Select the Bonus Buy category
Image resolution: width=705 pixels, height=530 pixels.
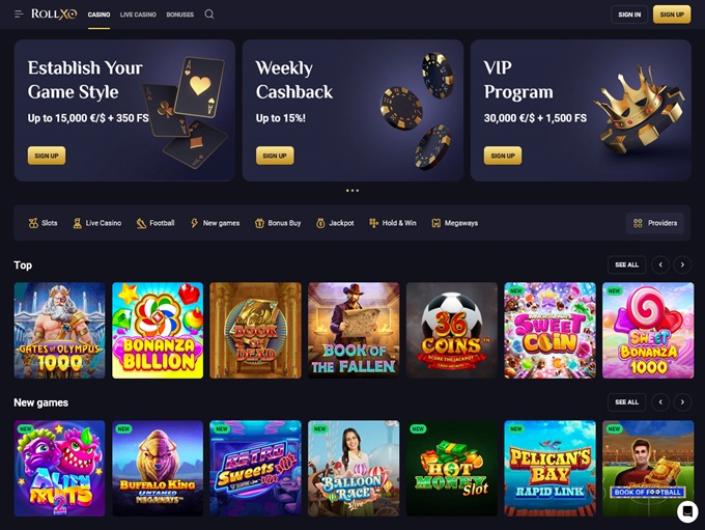point(278,223)
